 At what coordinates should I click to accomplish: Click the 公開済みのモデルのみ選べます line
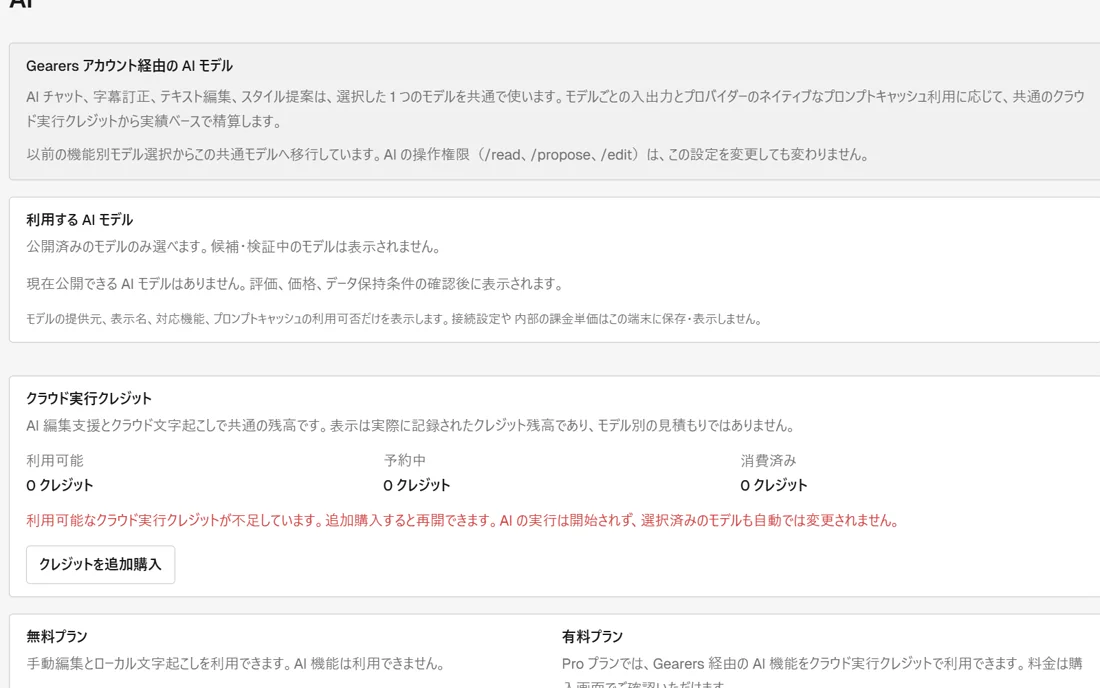point(234,247)
